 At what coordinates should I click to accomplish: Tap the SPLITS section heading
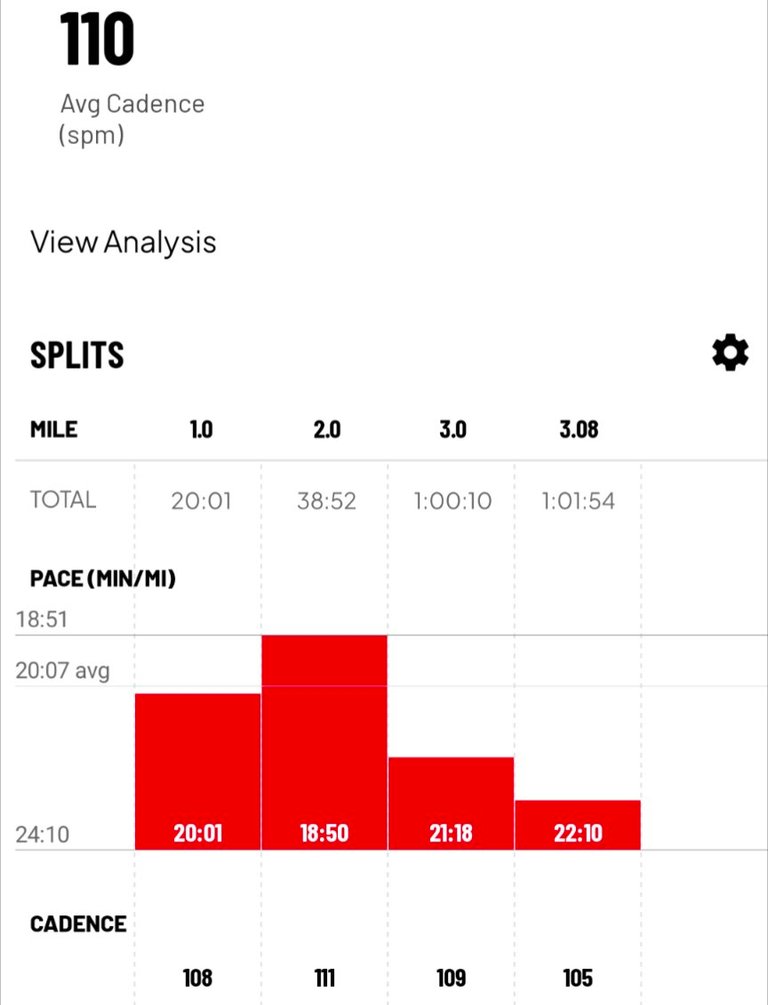pos(77,355)
